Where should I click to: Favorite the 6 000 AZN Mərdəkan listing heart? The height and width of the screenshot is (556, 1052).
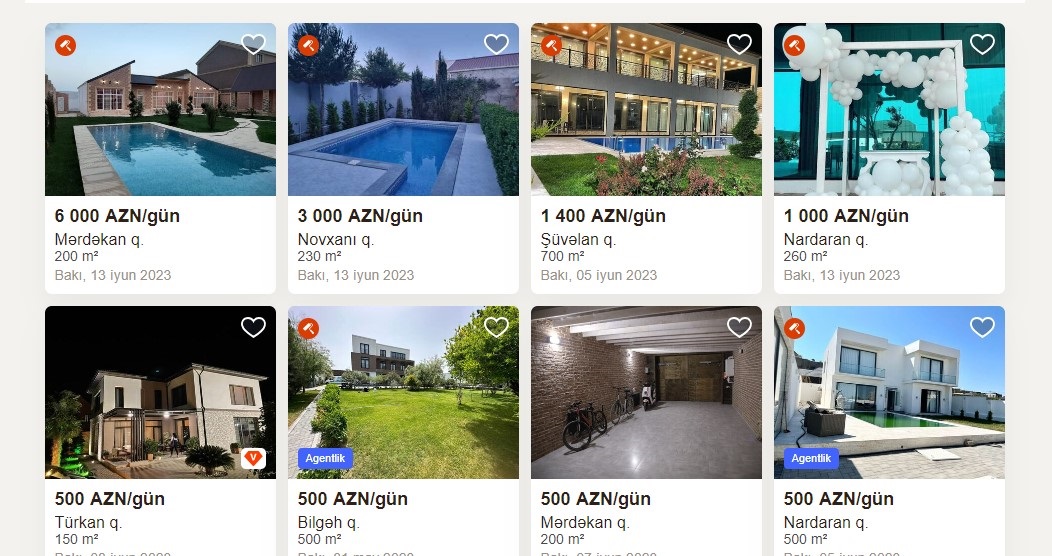pyautogui.click(x=254, y=44)
